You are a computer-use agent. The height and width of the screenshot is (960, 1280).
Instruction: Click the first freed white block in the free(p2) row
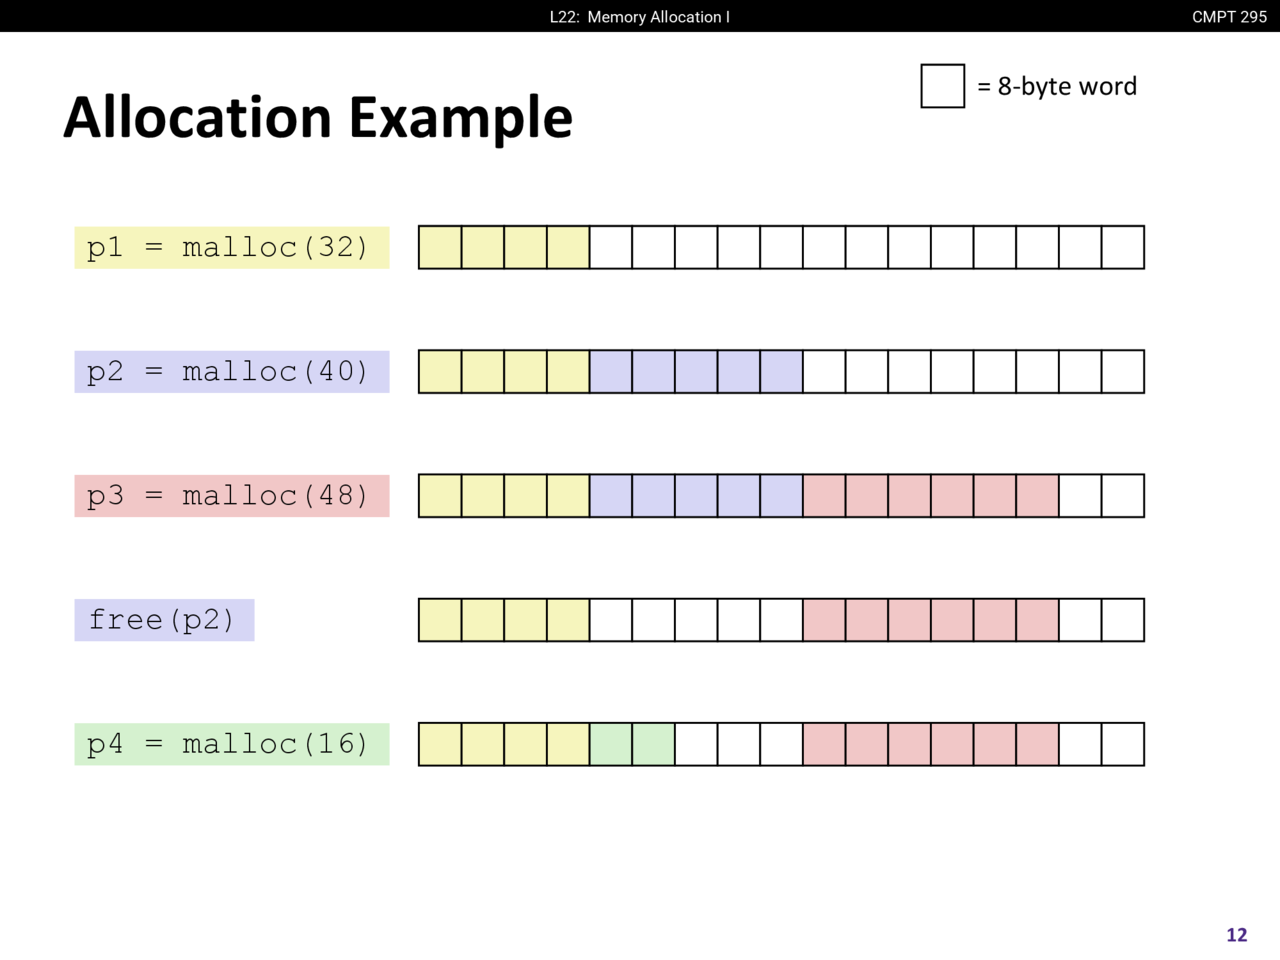611,620
